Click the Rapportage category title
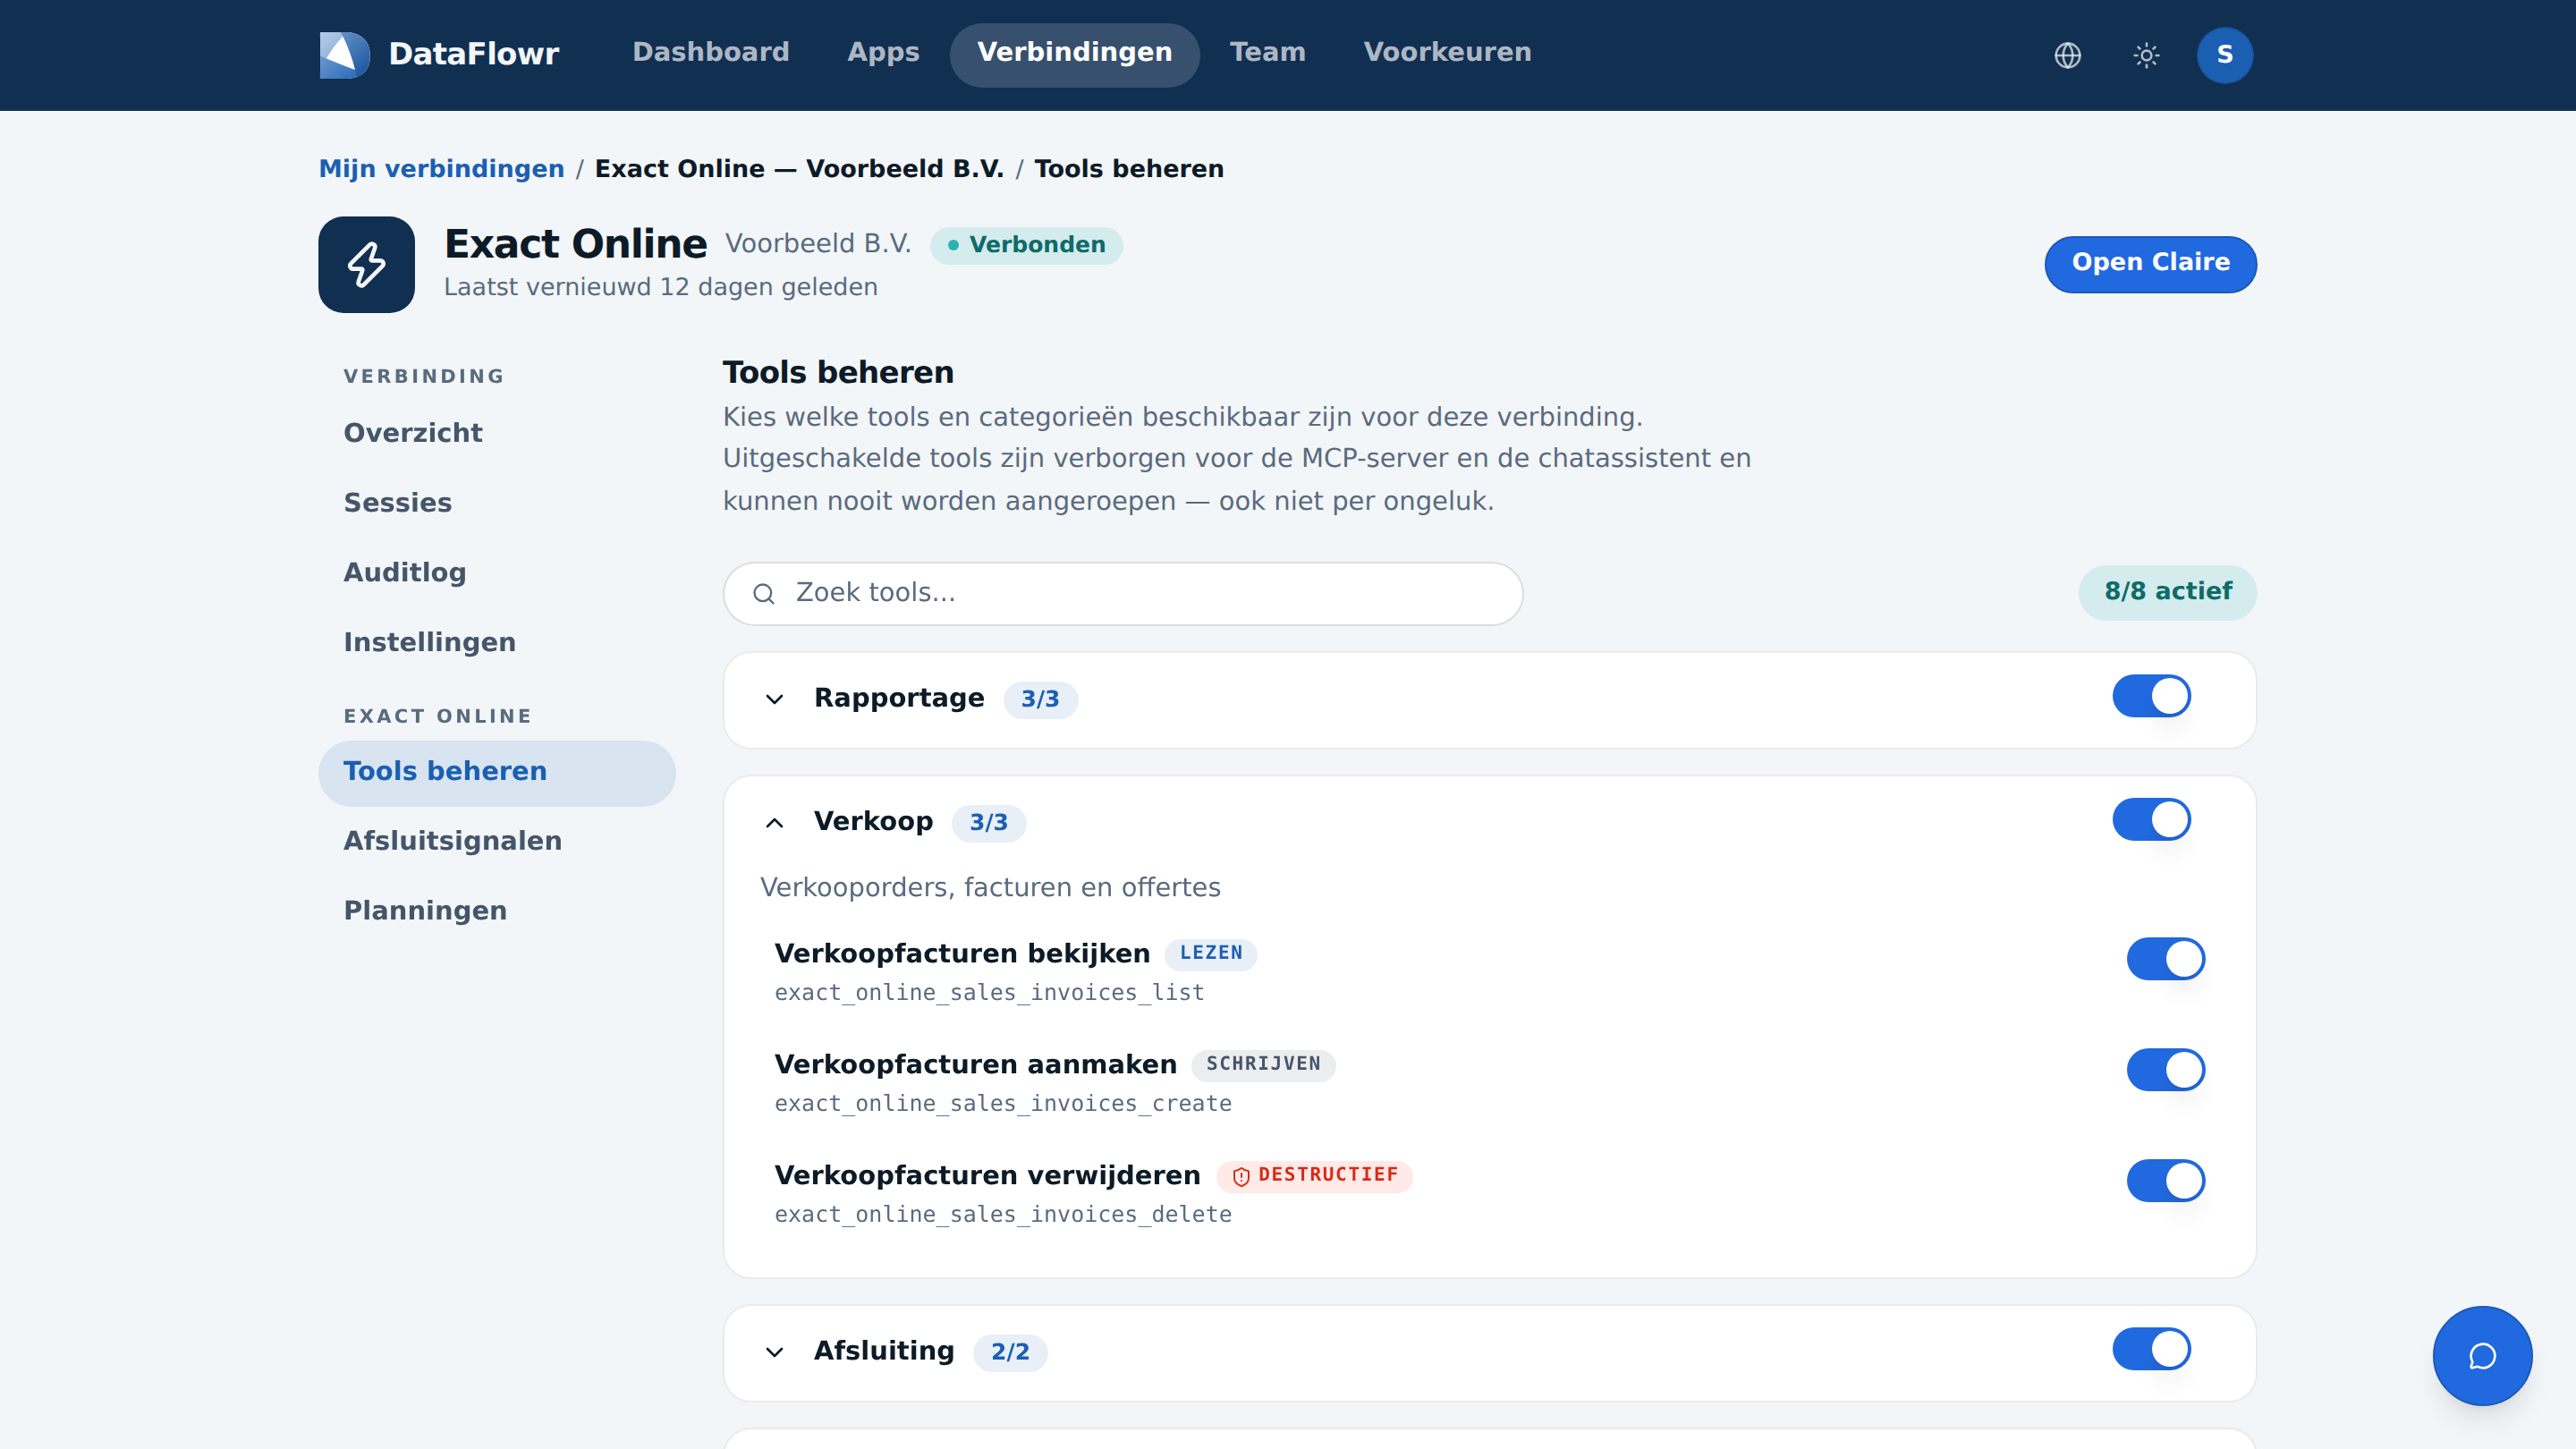The width and height of the screenshot is (2576, 1449). click(x=899, y=698)
